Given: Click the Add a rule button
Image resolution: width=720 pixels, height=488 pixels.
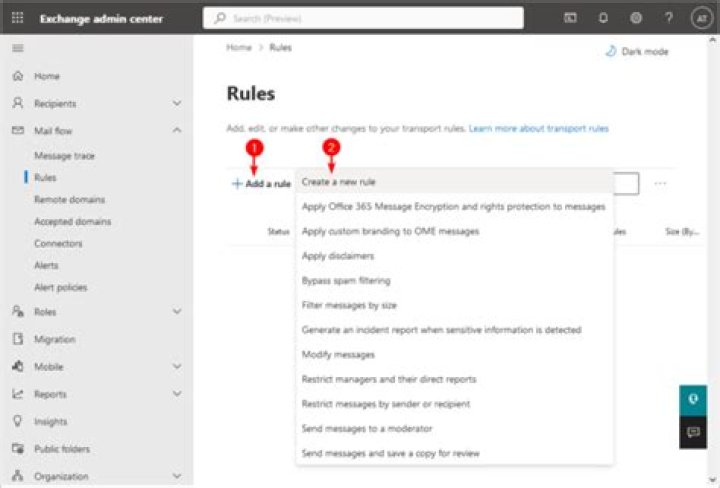Looking at the screenshot, I should (x=261, y=184).
